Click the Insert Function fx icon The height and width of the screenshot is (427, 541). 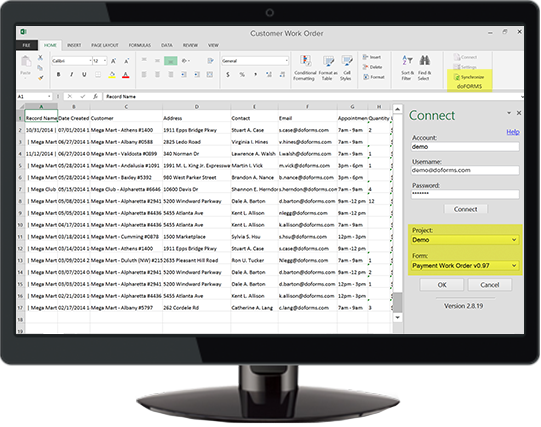tap(96, 97)
